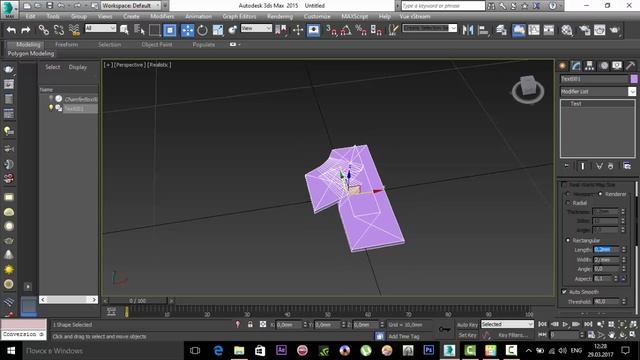
Task: Activate the Bind to Space Warp tool
Action: [74, 30]
